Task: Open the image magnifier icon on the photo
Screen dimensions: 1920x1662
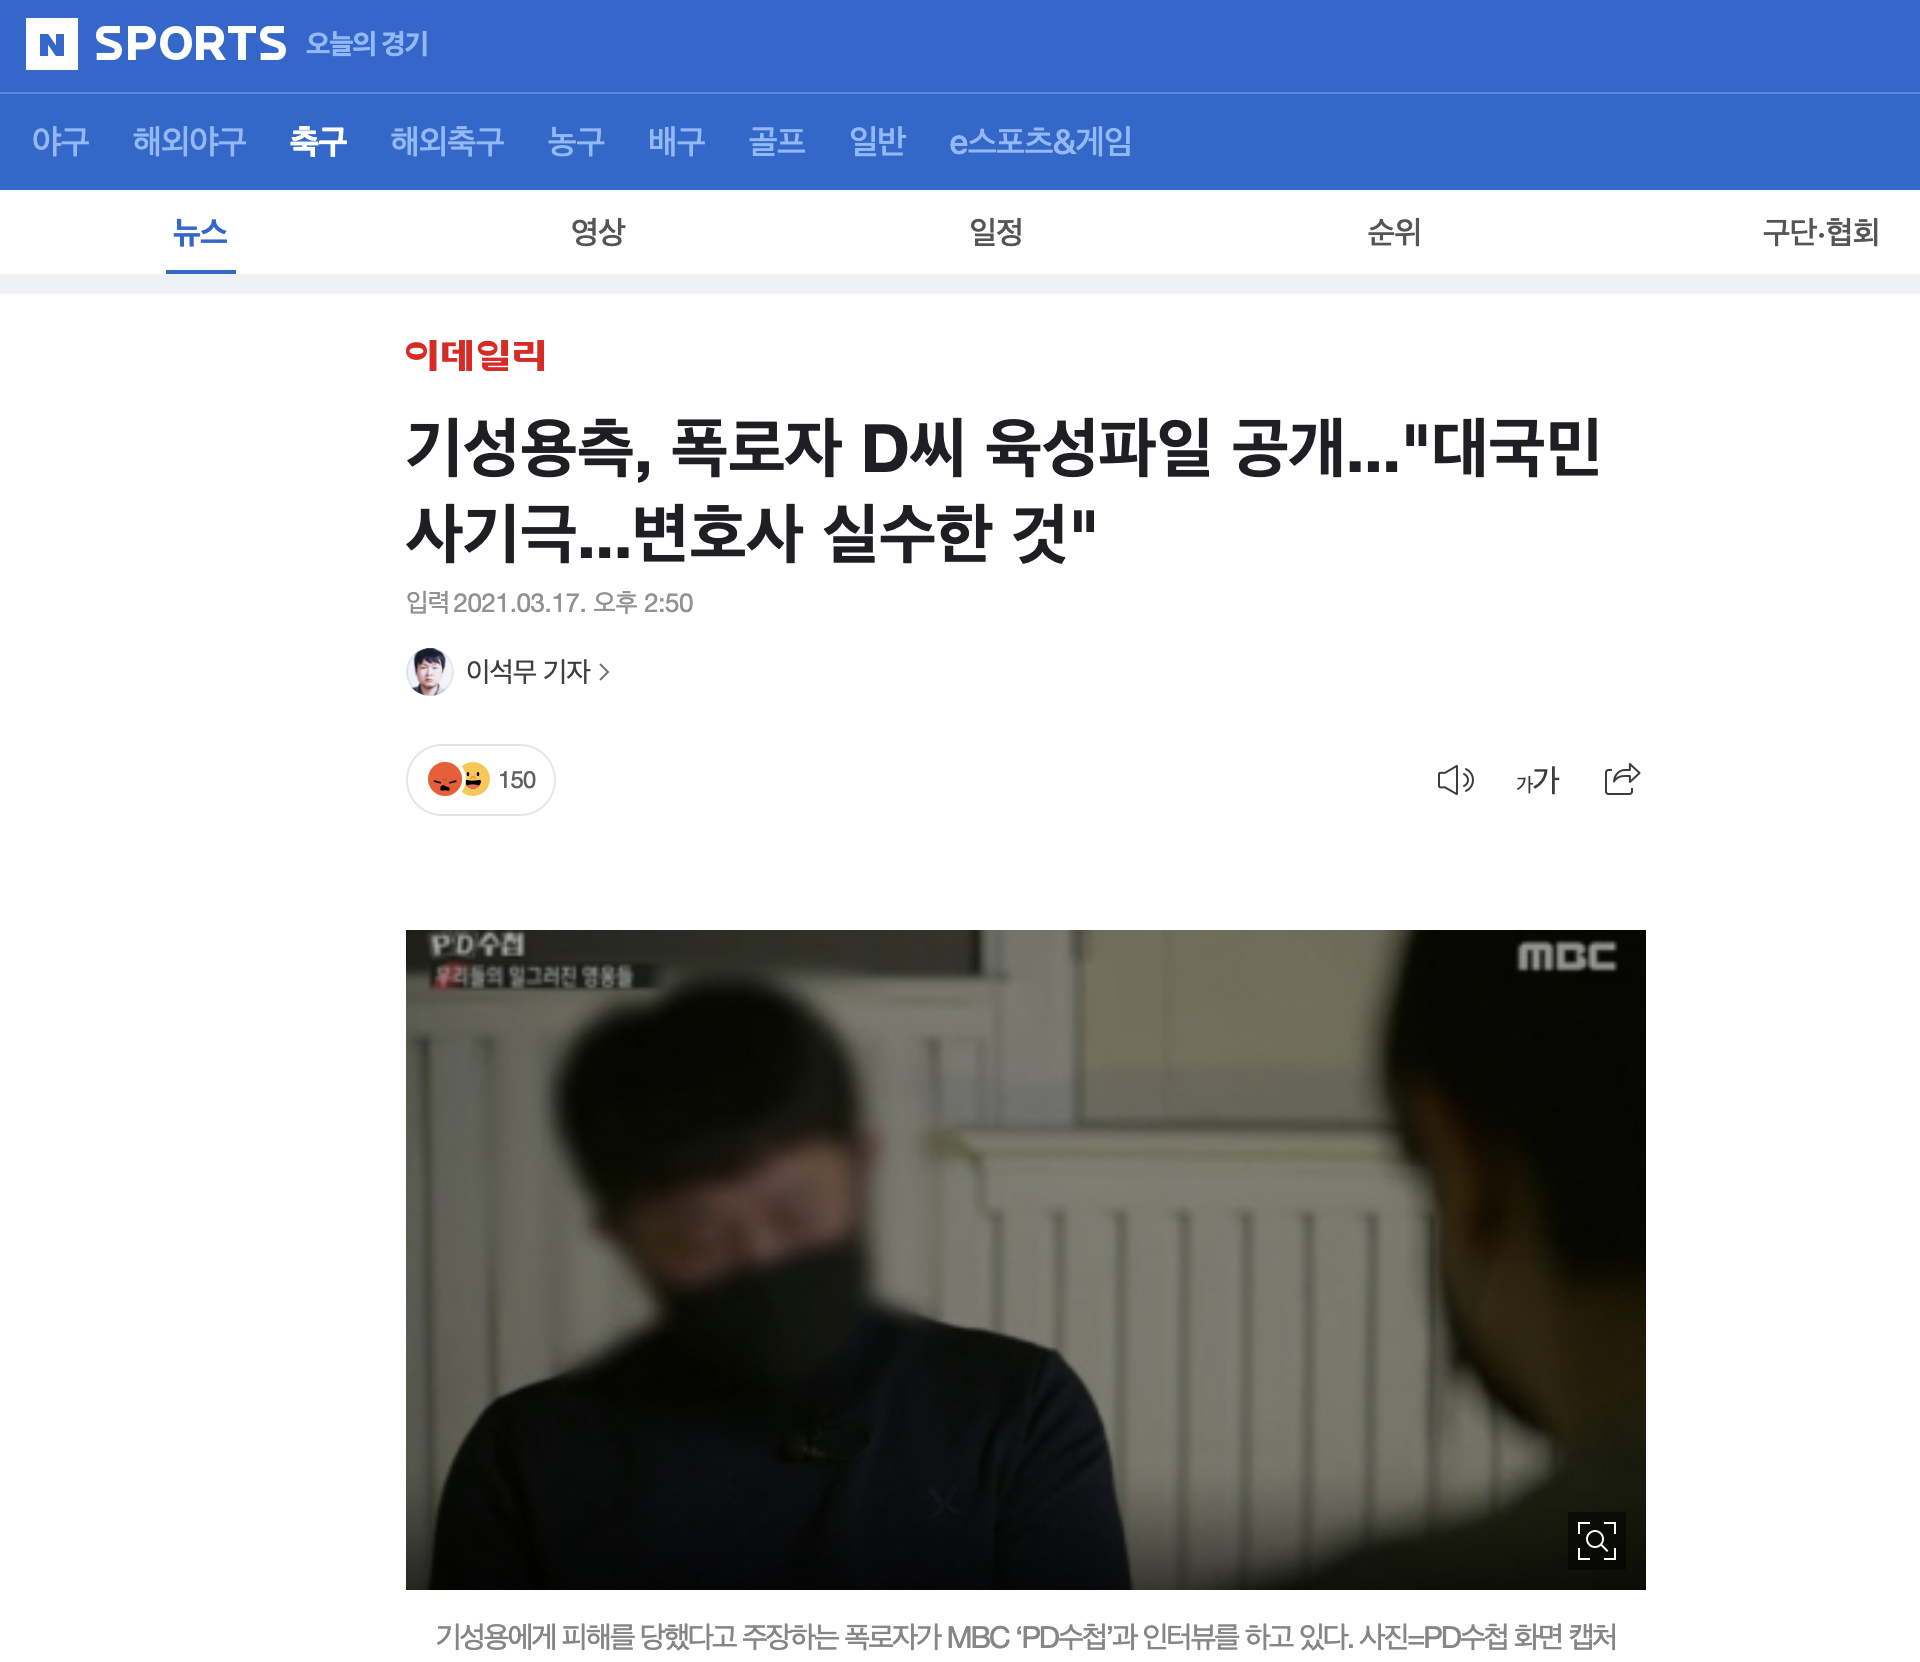Action: tap(1596, 1540)
